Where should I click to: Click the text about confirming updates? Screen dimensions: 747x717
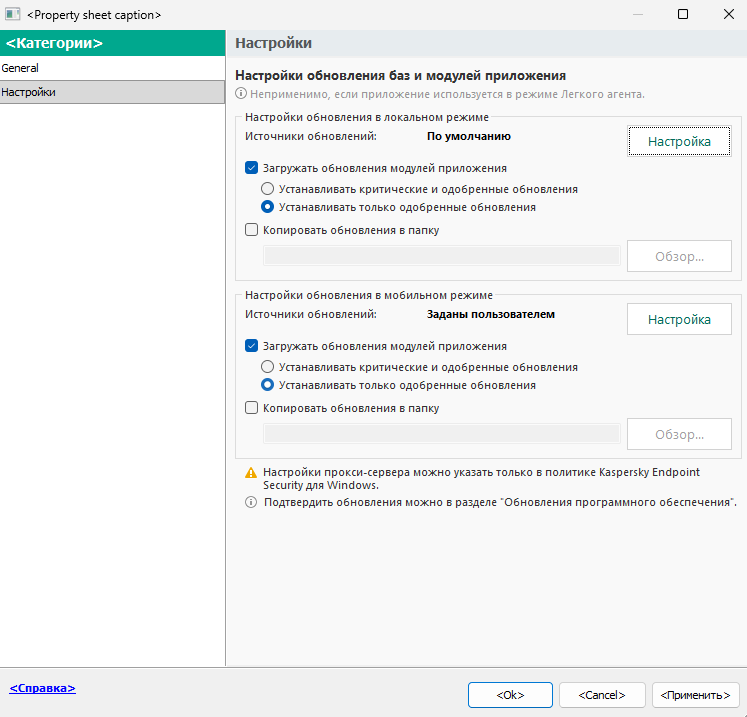coord(500,502)
